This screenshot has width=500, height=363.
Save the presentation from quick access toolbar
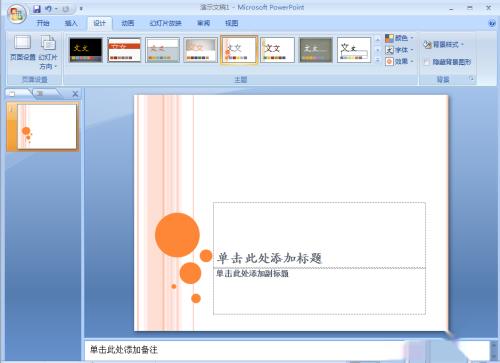click(x=37, y=9)
